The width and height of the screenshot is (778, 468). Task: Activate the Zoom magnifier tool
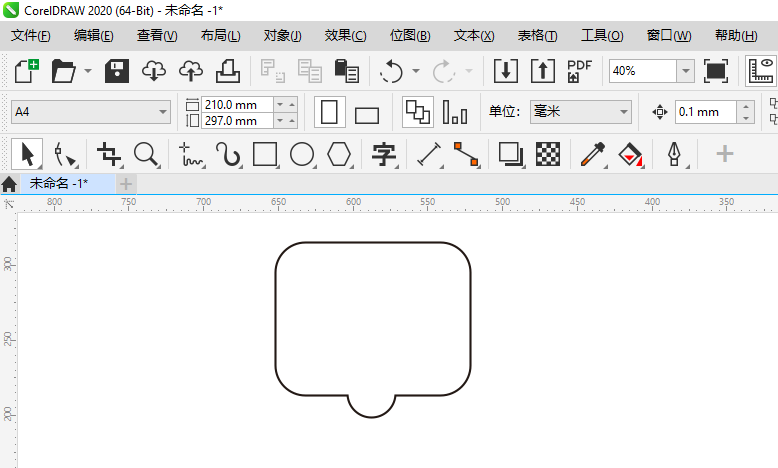pyautogui.click(x=147, y=154)
